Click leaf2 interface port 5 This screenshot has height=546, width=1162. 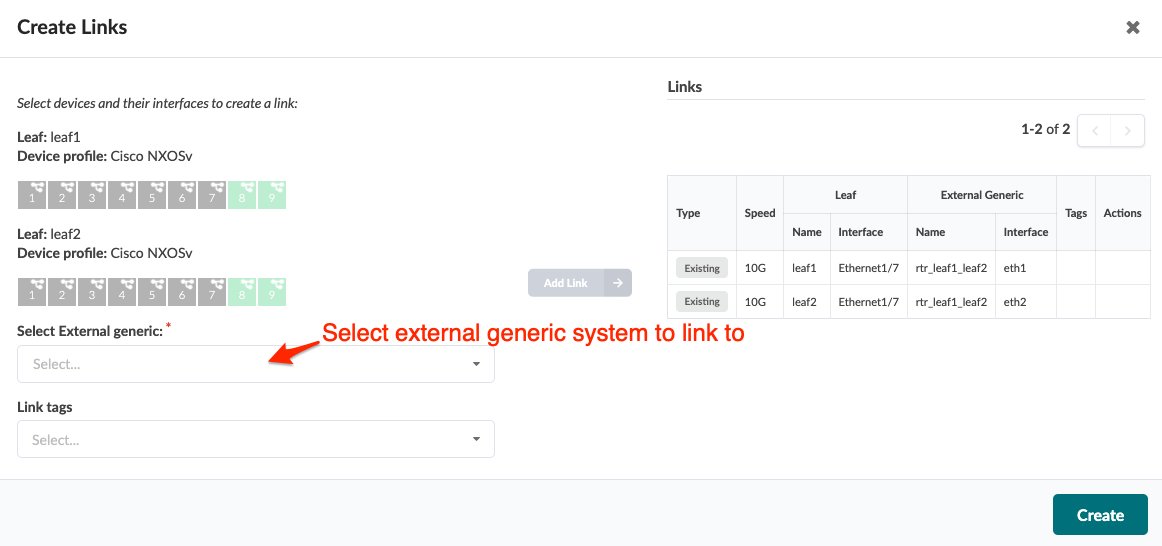coord(152,291)
